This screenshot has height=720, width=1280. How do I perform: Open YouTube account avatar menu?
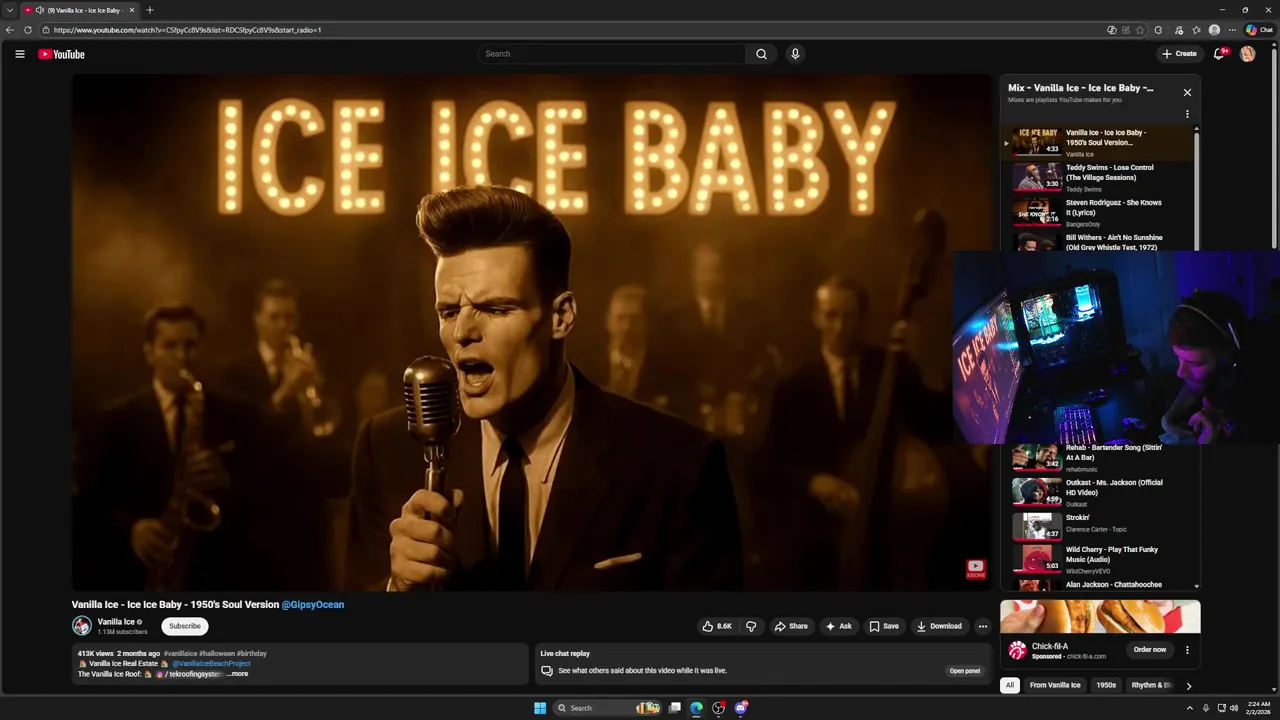click(1247, 54)
